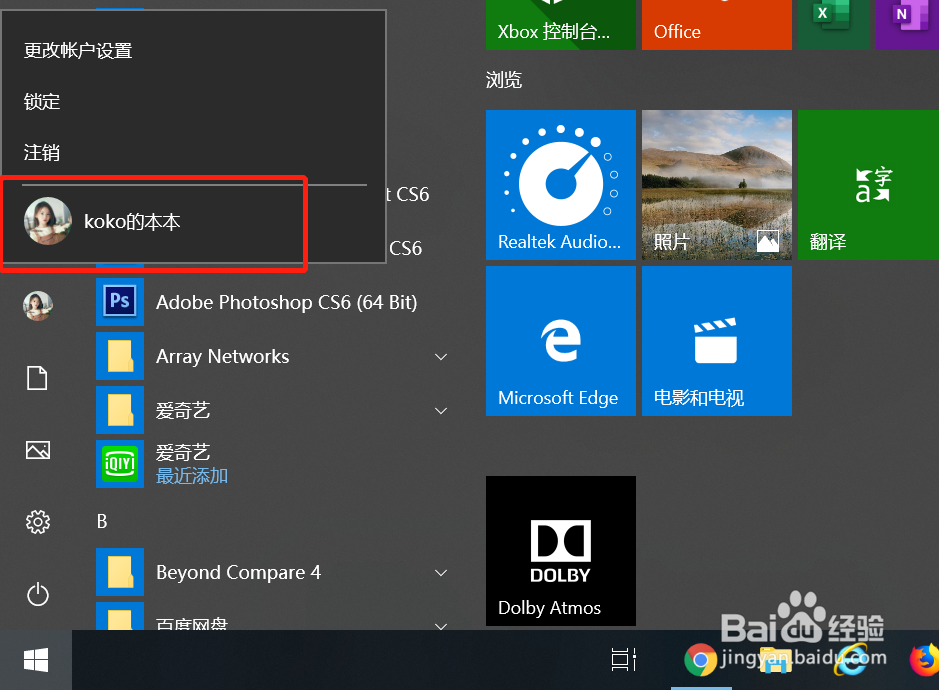Open the 电影和电视 tile
The width and height of the screenshot is (939, 690).
tap(716, 341)
